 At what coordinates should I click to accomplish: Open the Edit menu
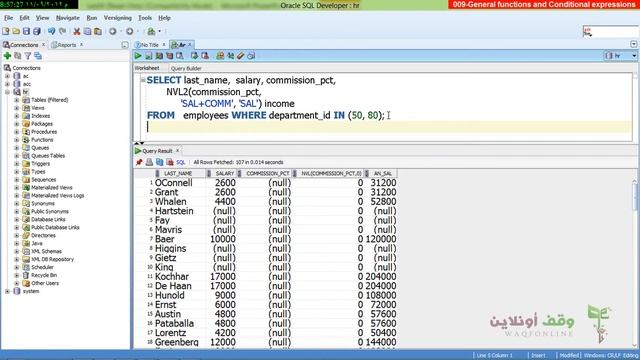(24, 18)
